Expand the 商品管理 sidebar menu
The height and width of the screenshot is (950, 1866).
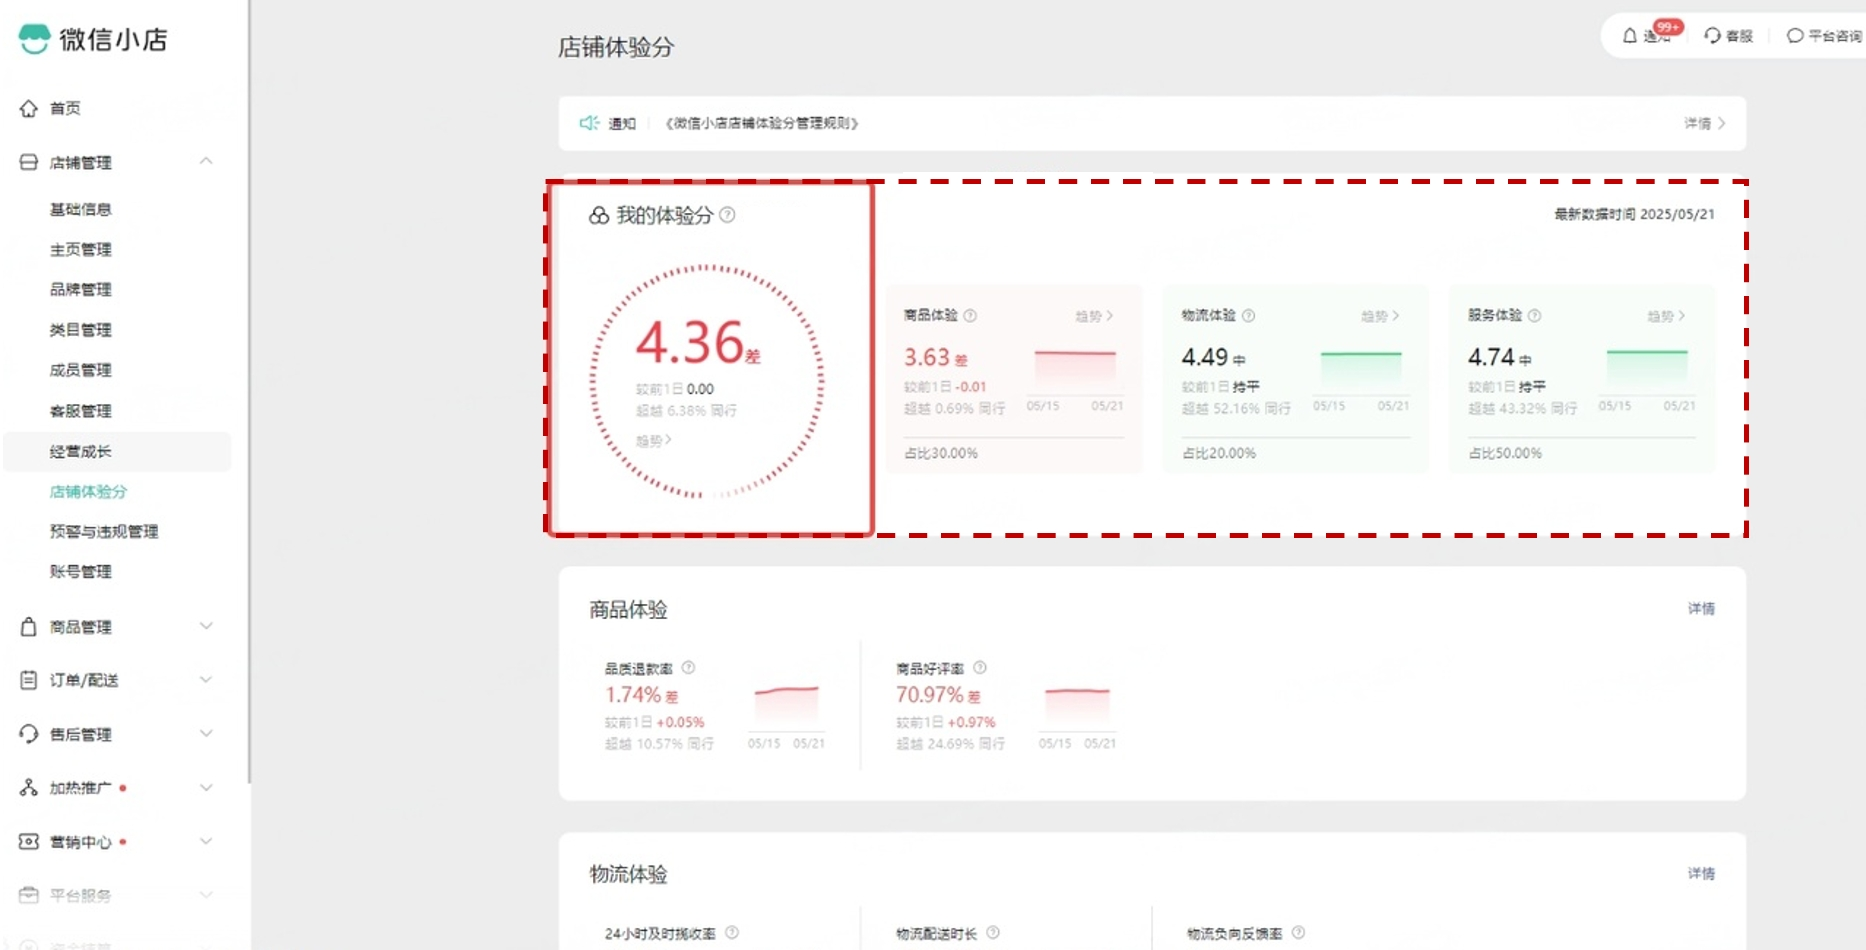point(206,627)
